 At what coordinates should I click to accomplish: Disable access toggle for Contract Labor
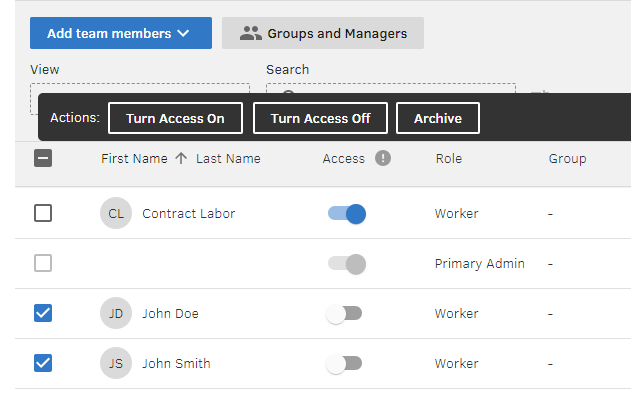(347, 213)
